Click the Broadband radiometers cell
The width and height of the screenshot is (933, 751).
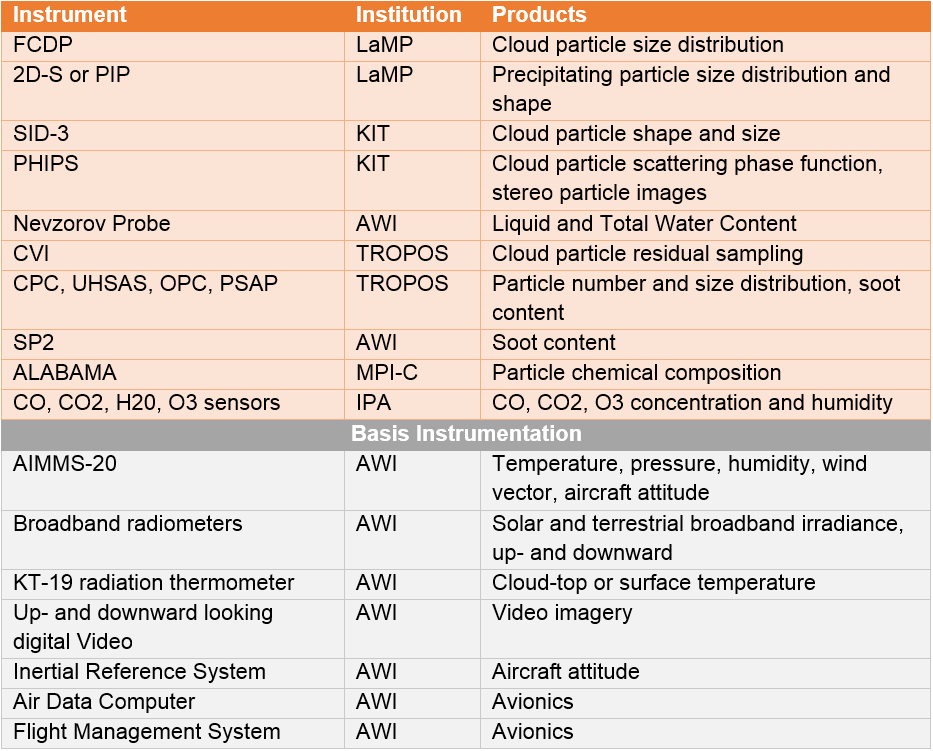(128, 524)
